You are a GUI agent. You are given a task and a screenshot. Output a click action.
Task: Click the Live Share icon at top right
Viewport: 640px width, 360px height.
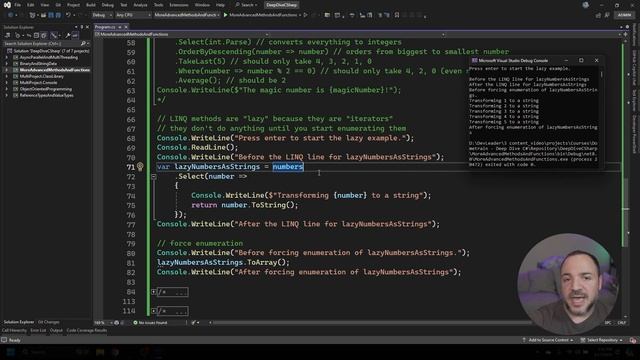click(x=598, y=15)
